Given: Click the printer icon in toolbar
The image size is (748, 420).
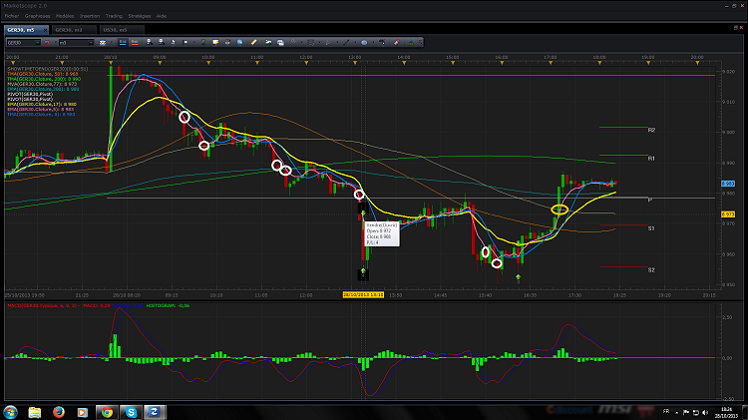Looking at the screenshot, I should pyautogui.click(x=280, y=42).
